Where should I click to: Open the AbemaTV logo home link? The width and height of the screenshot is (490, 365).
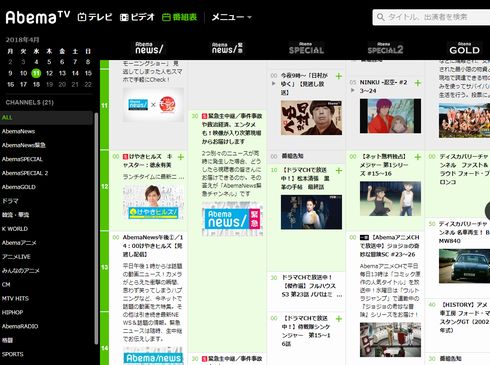coord(38,17)
